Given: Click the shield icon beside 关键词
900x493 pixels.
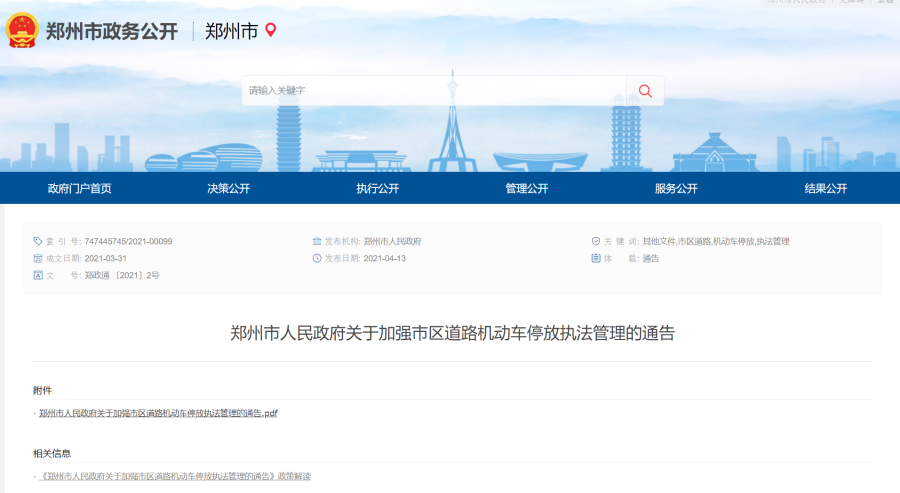Looking at the screenshot, I should 596,241.
